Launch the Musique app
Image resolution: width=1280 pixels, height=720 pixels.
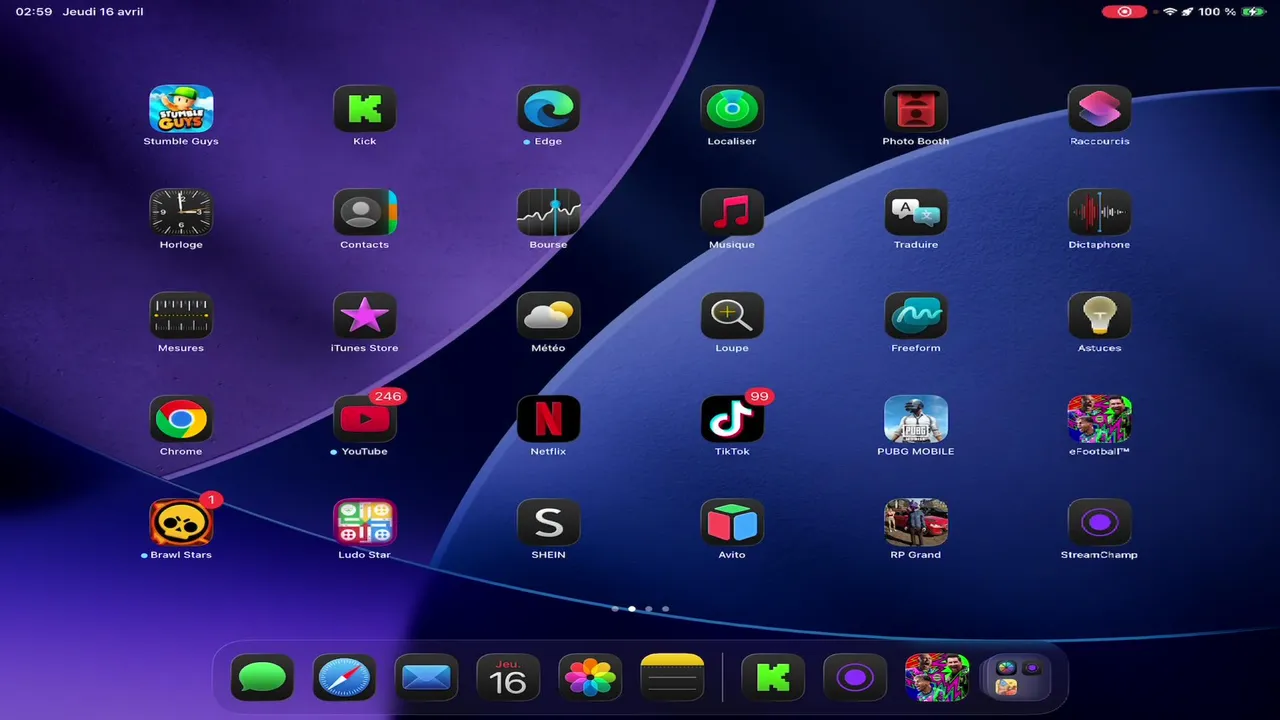pyautogui.click(x=732, y=212)
